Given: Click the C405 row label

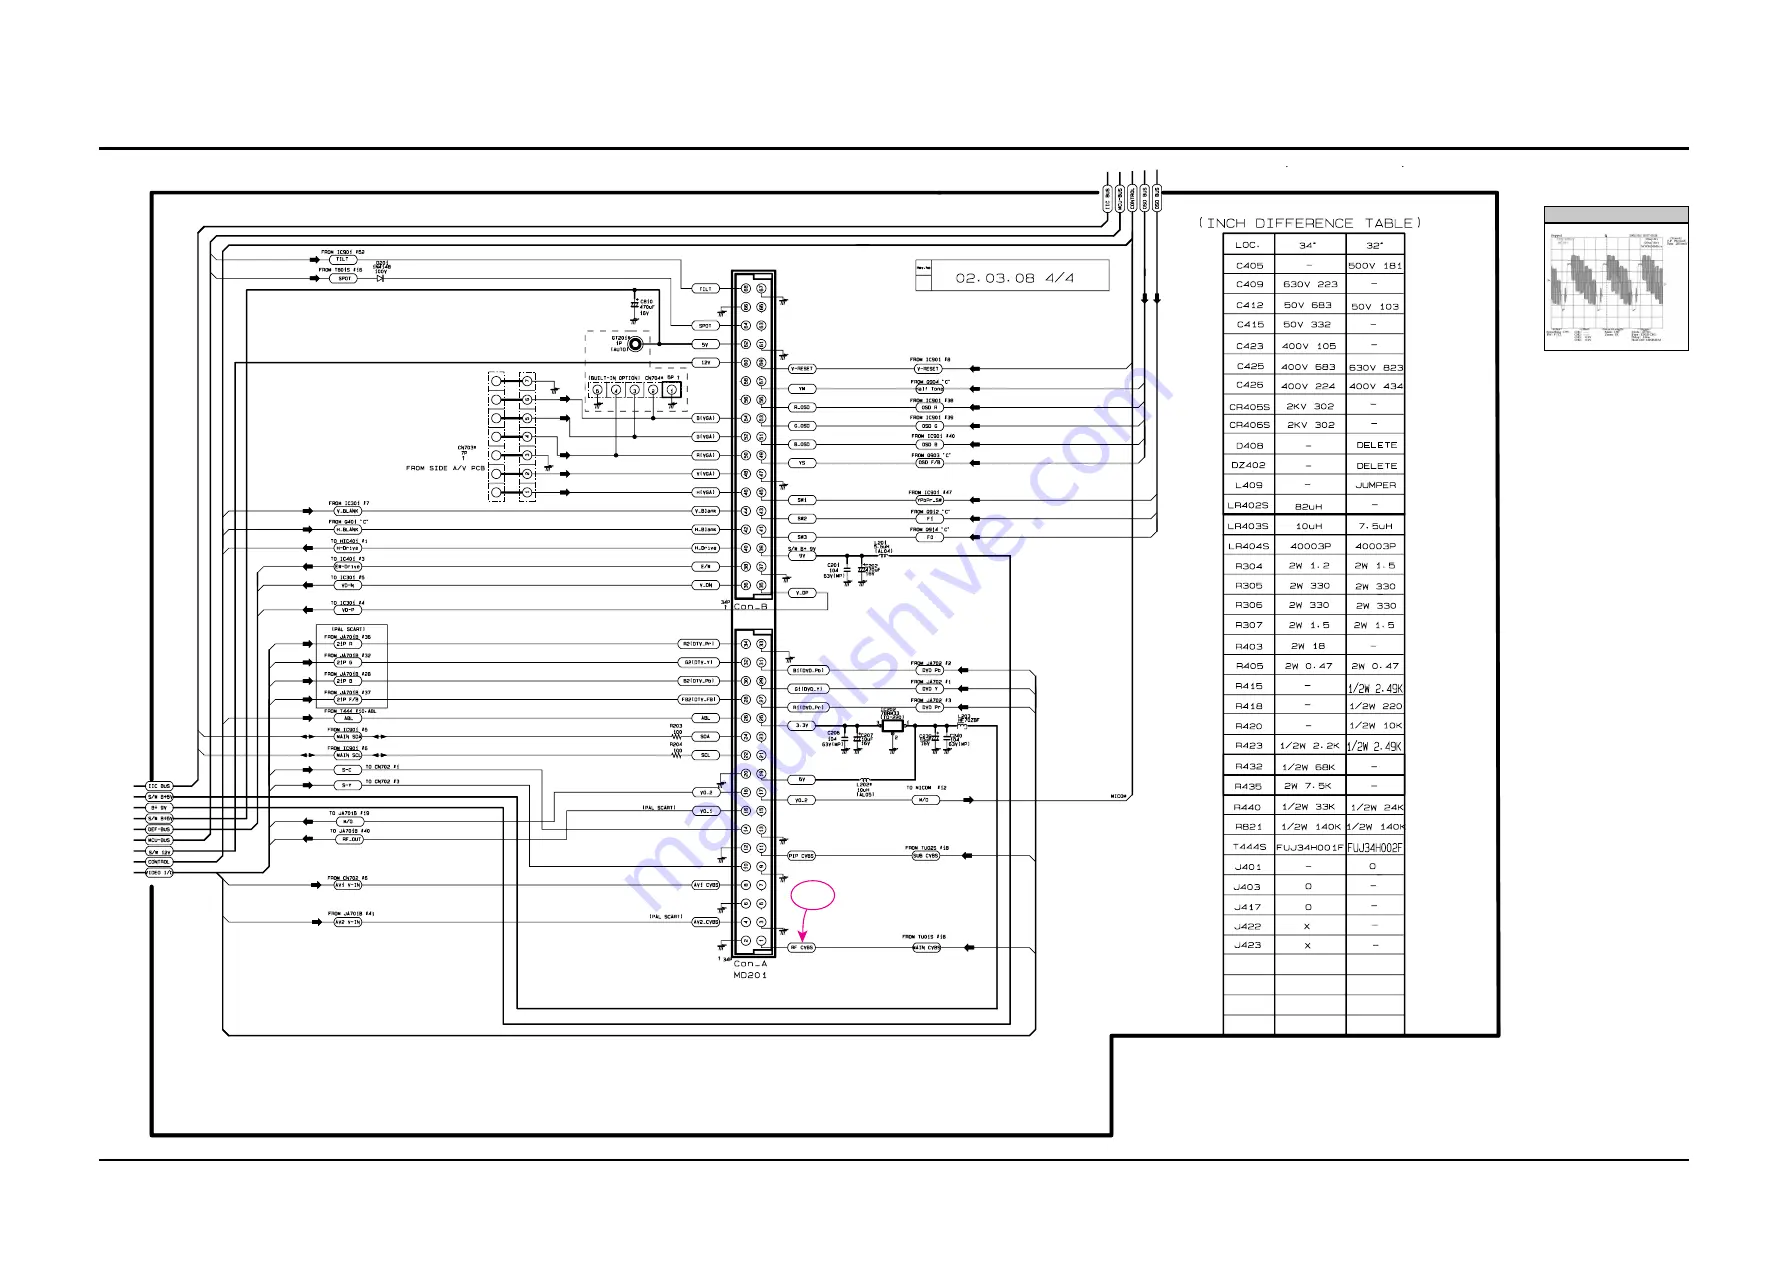Looking at the screenshot, I should coord(1249,266).
